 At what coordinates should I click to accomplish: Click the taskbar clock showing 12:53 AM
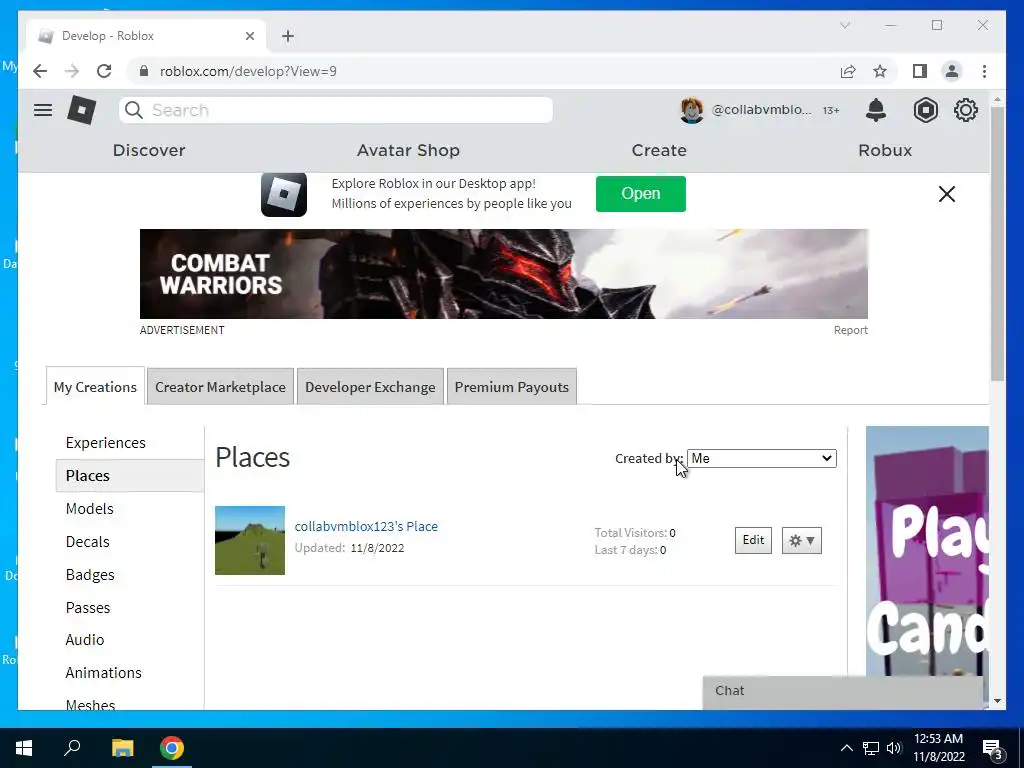pos(938,748)
